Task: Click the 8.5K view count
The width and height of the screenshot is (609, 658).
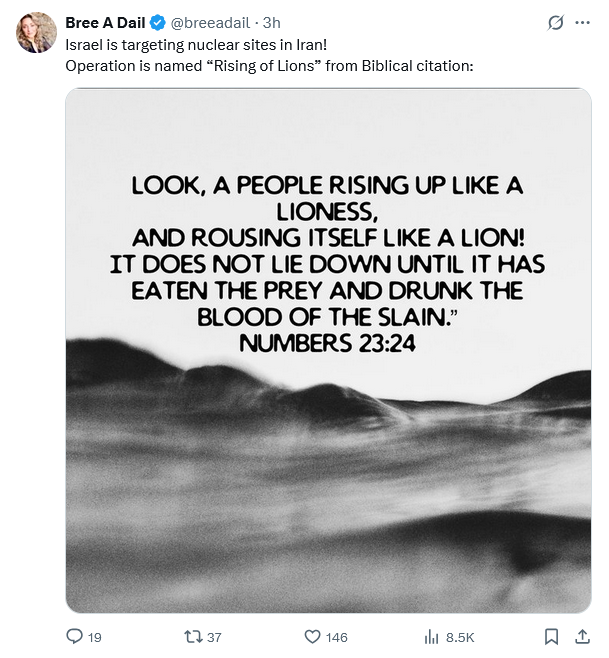Action: [x=460, y=637]
